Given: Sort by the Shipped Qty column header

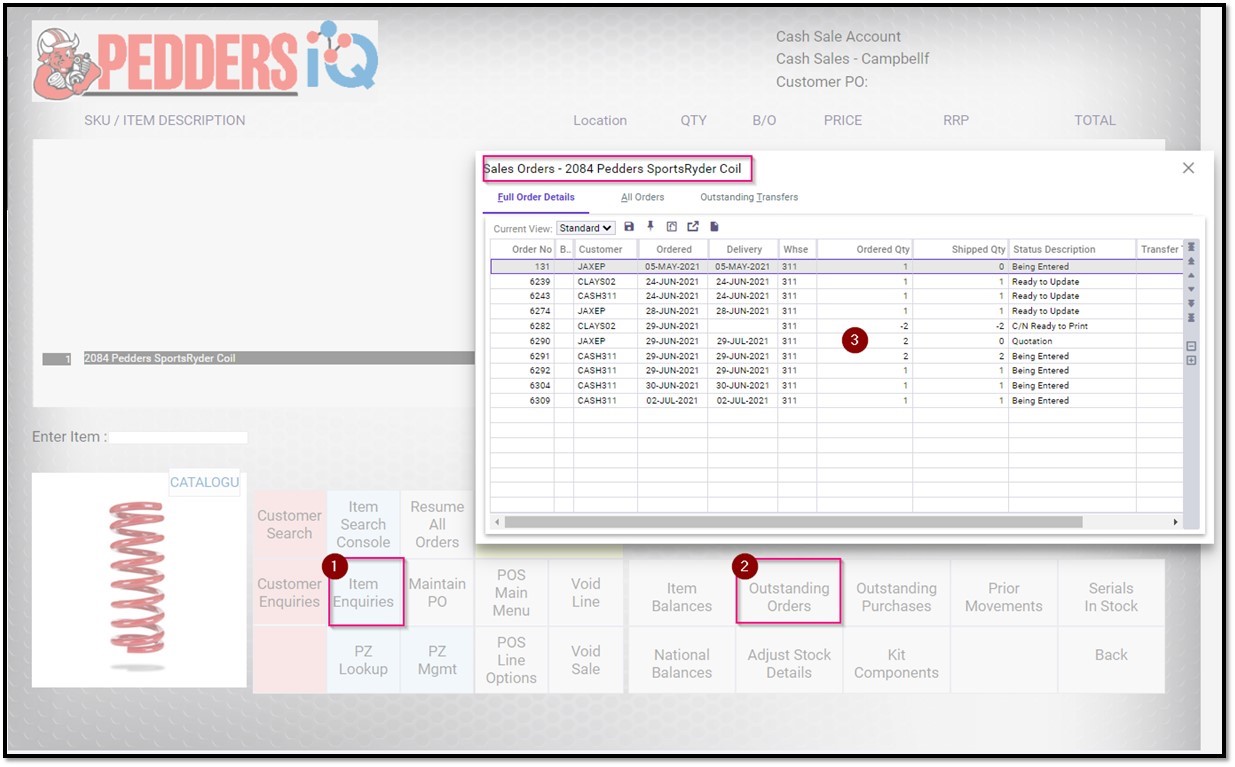Looking at the screenshot, I should point(961,249).
